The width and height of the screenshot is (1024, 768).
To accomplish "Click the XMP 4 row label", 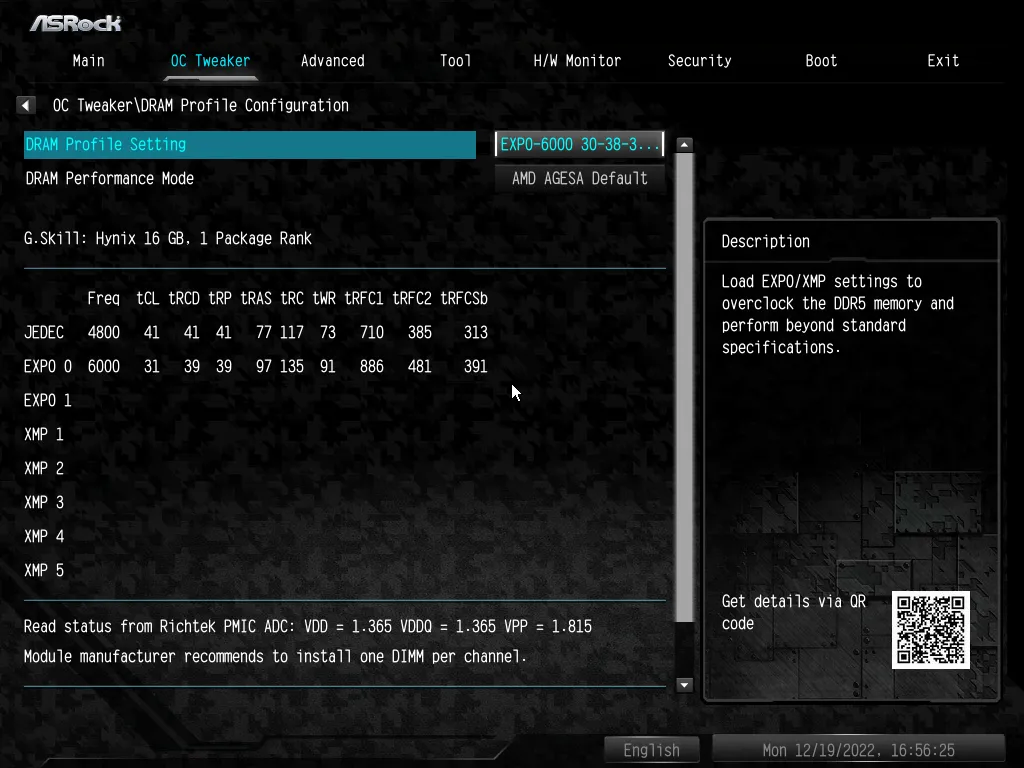I will point(44,536).
